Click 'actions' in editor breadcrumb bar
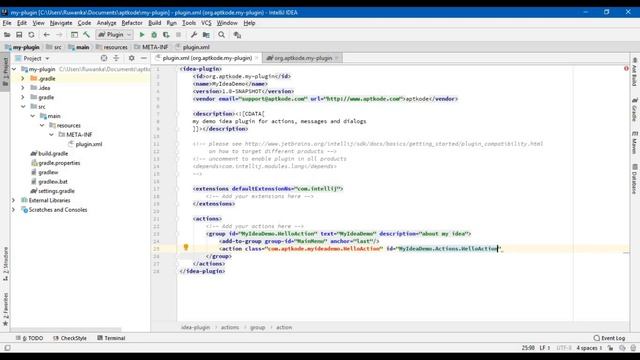 coord(230,327)
